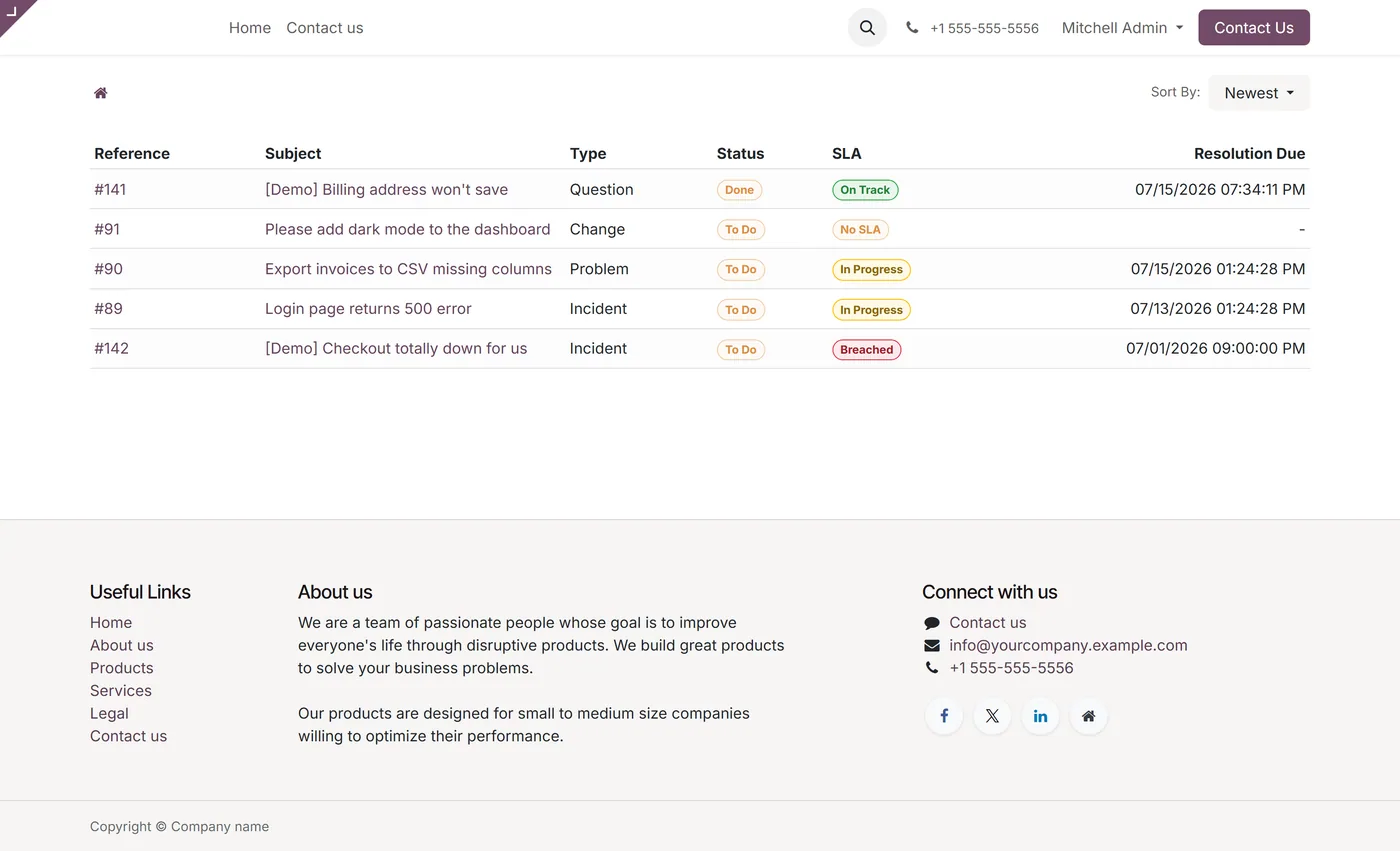Open the Facebook social icon

944,716
